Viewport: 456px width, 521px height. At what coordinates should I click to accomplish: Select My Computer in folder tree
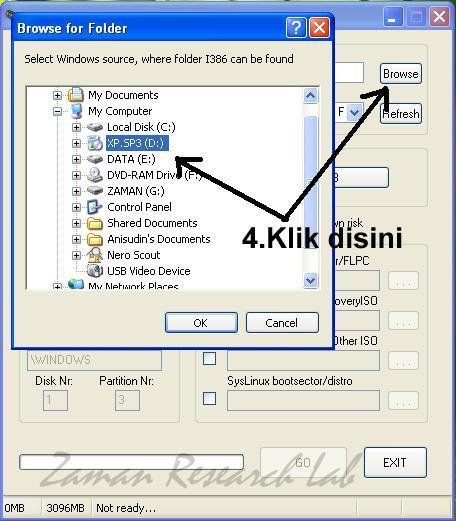tap(120, 111)
